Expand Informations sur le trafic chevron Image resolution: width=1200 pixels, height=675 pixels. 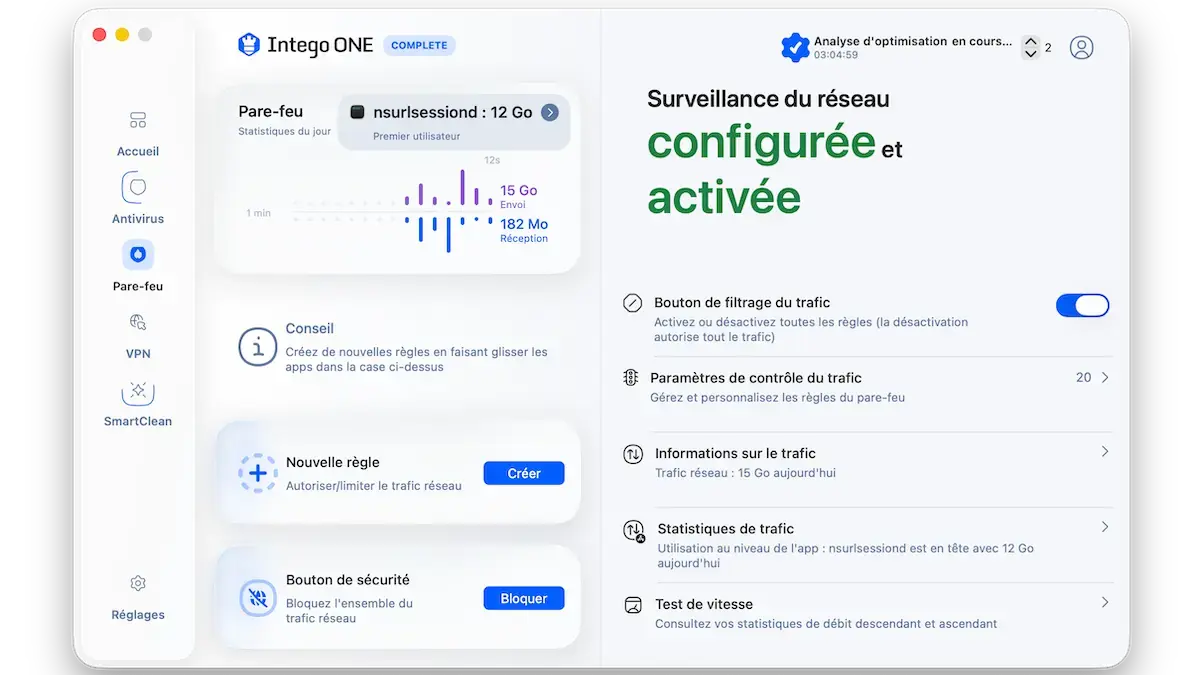1105,451
